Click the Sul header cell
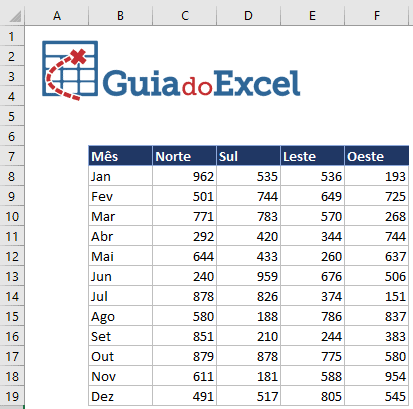Image resolution: width=413 pixels, height=409 pixels. 248,156
